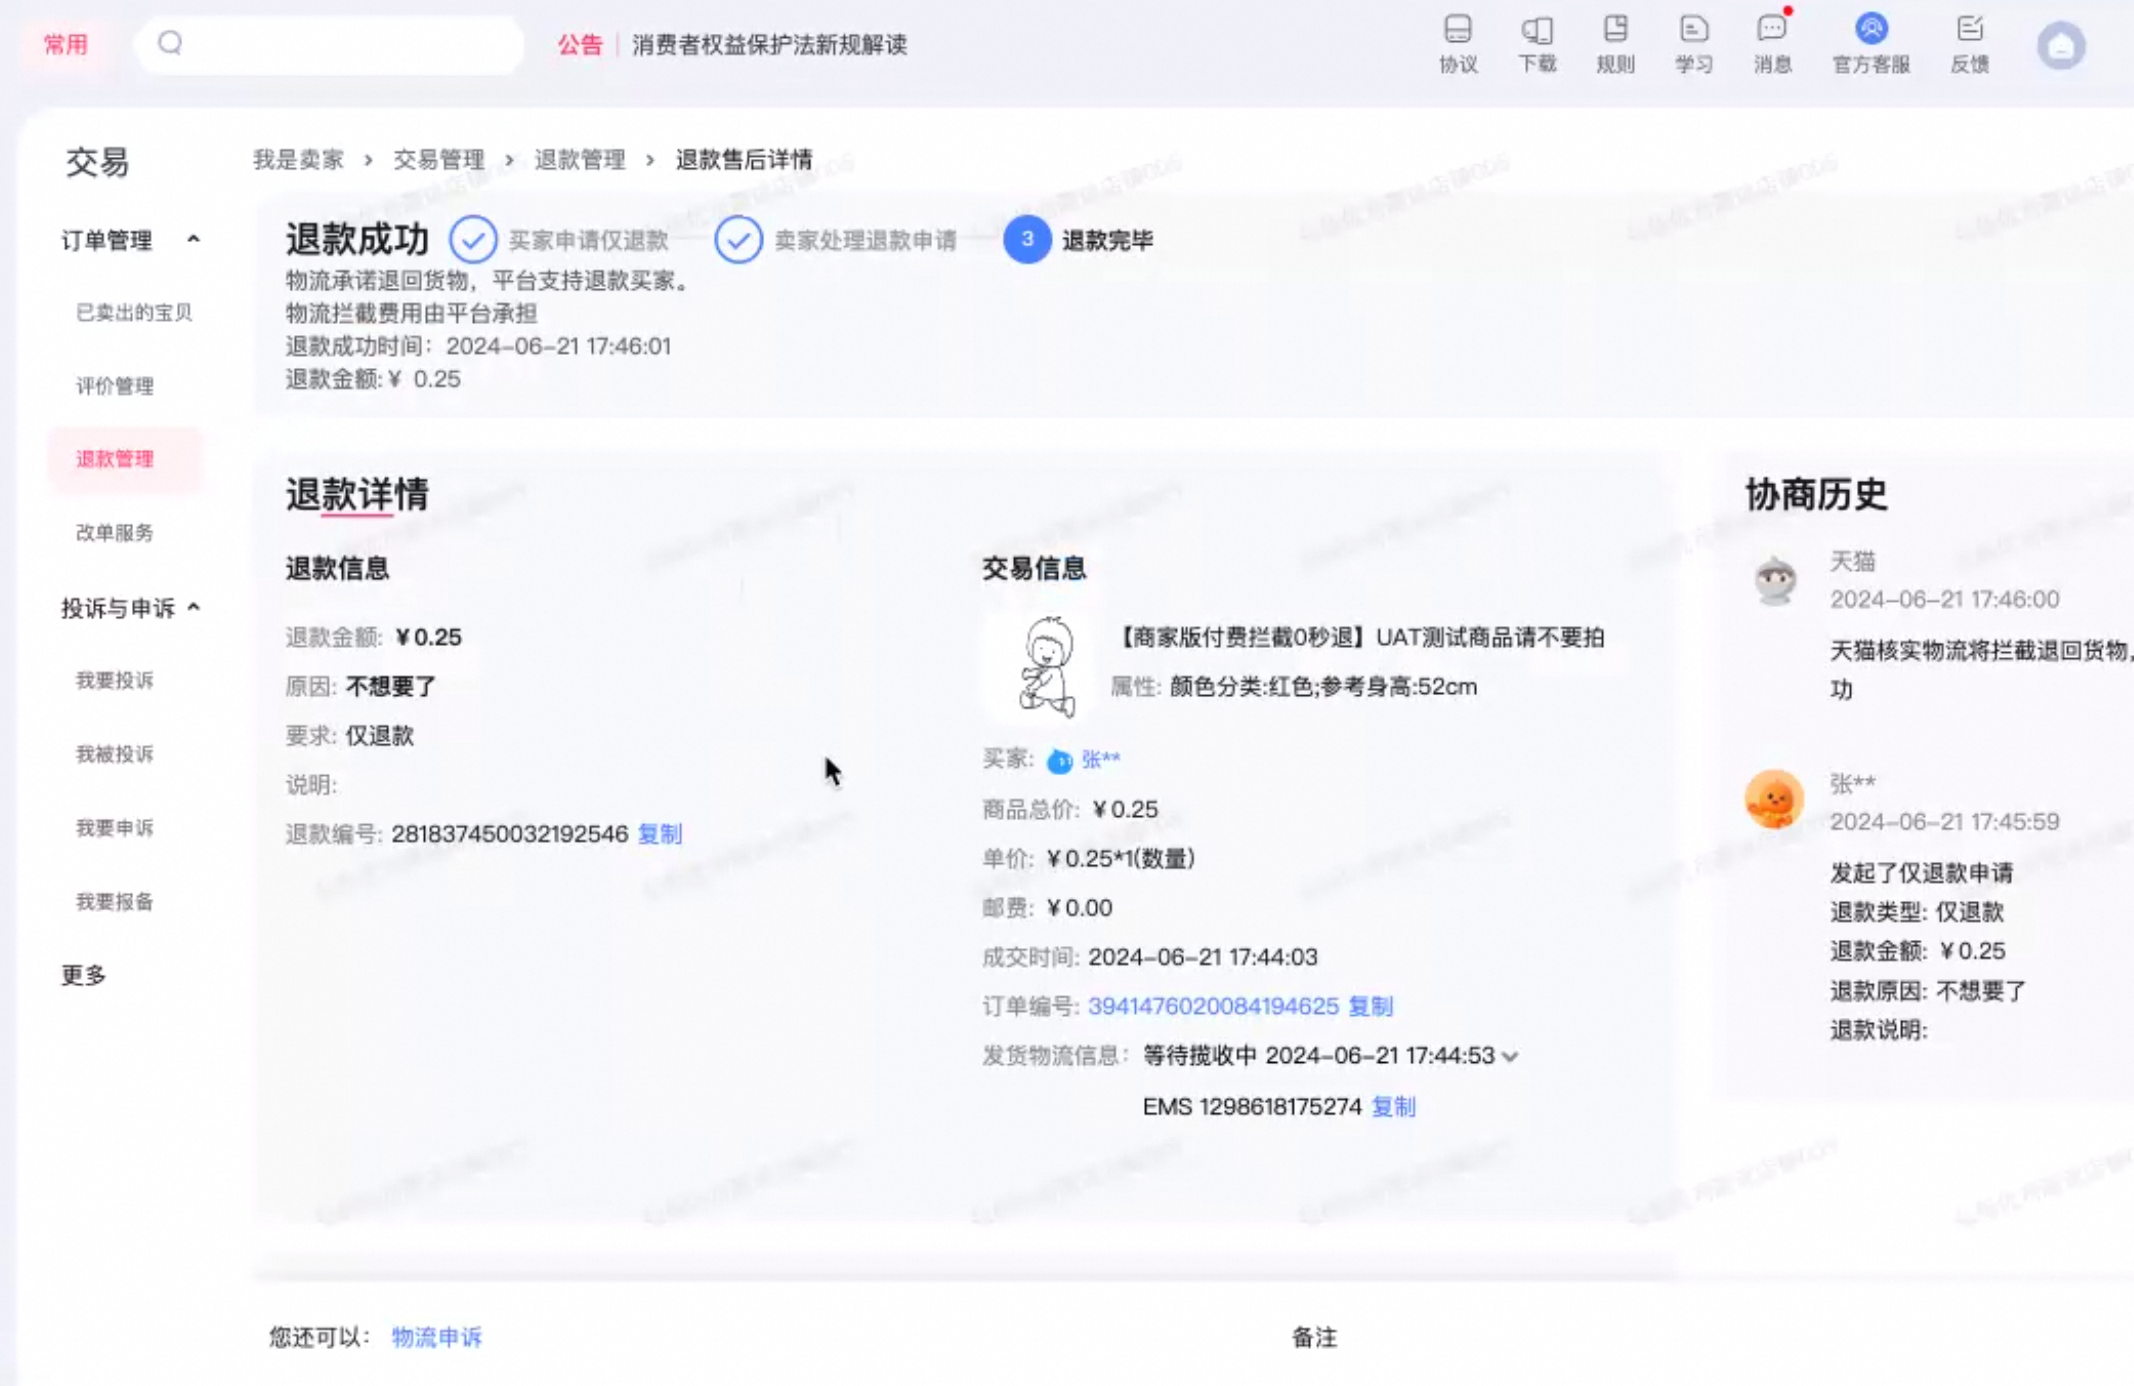This screenshot has height=1386, width=2134.
Task: Go to 交易管理 in the breadcrumb
Action: click(x=439, y=160)
